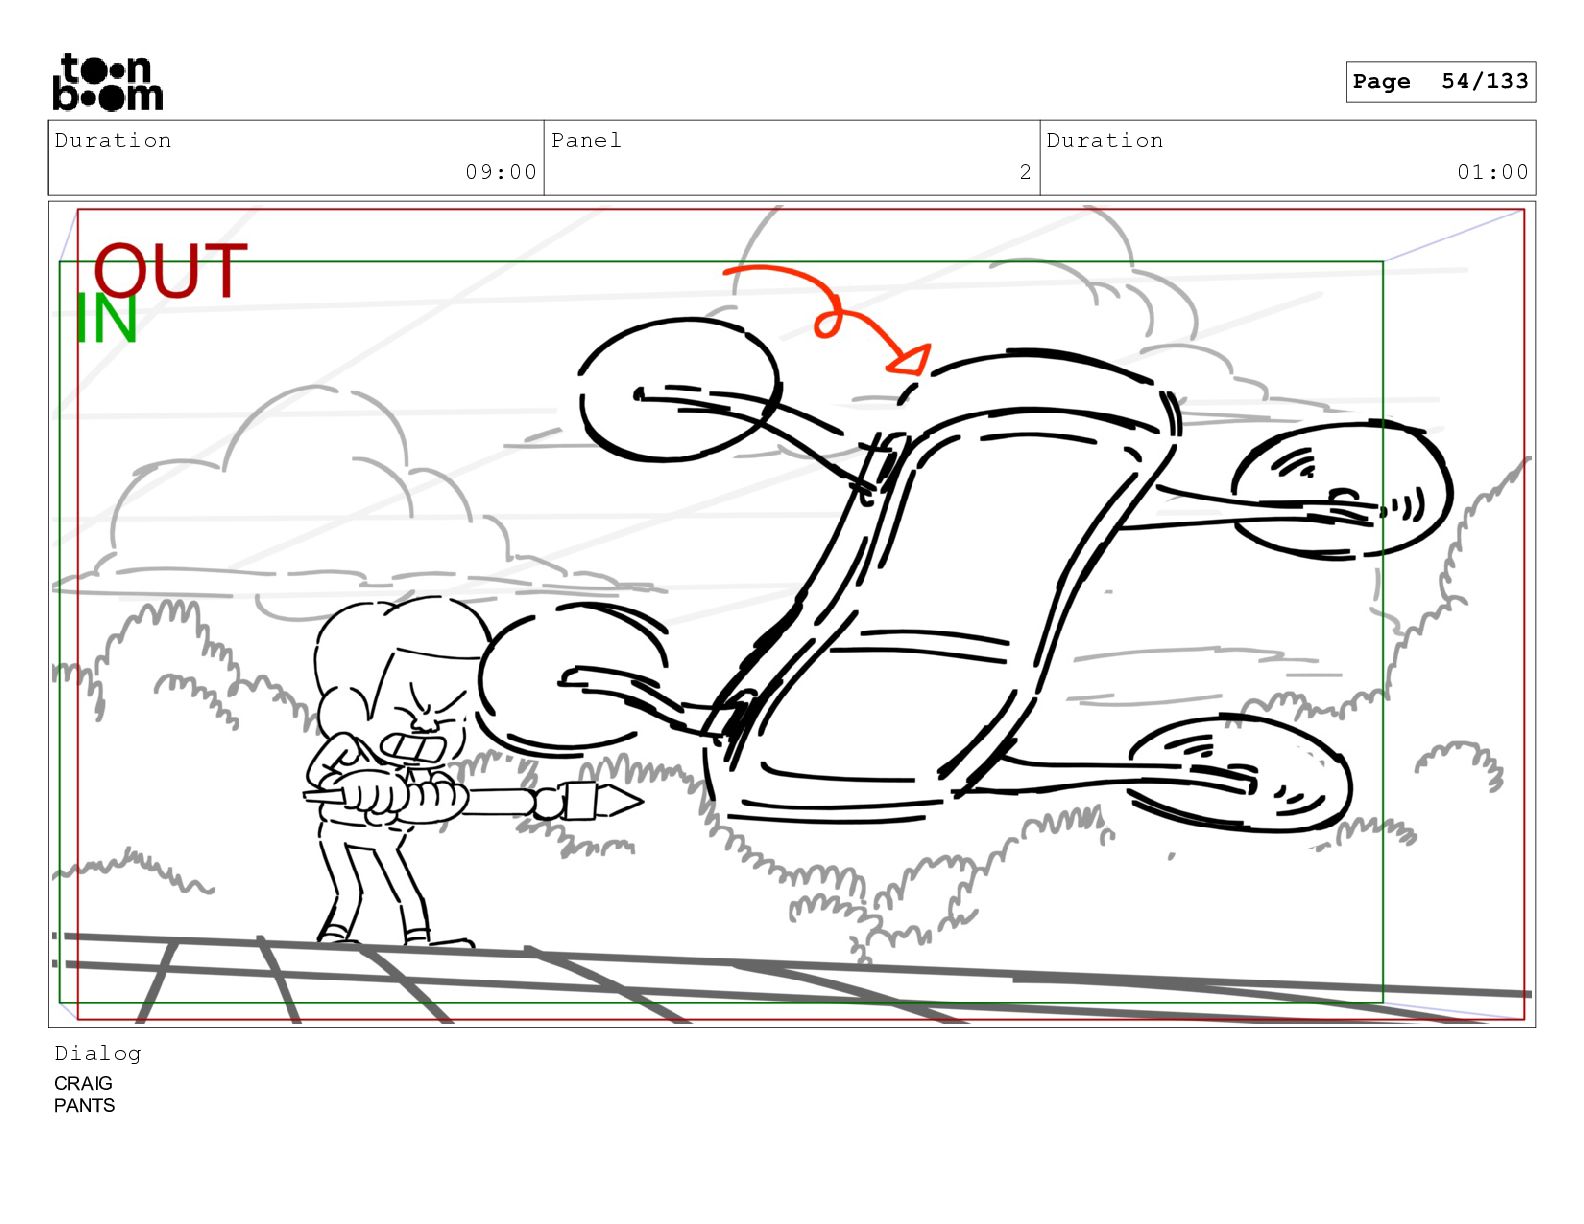This screenshot has width=1584, height=1224.
Task: Select the left Duration value 09:00
Action: coord(501,172)
